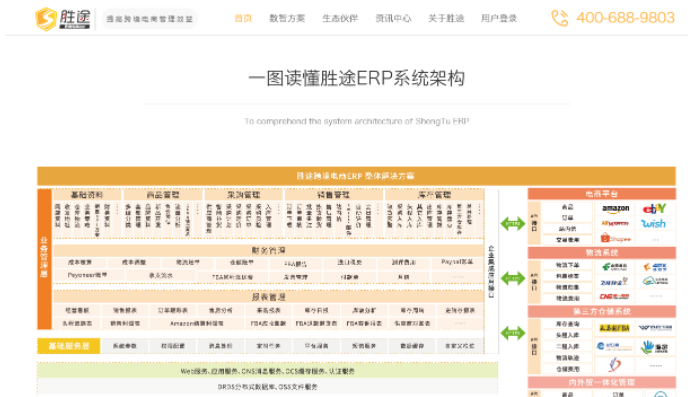Click the yellow 基础服务层 label

69,346
